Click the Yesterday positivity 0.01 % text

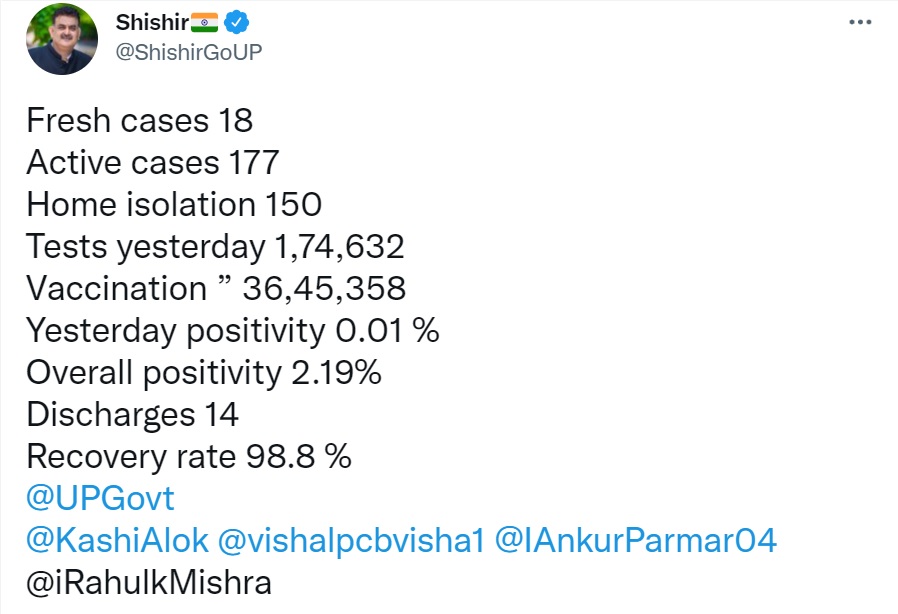pos(232,330)
